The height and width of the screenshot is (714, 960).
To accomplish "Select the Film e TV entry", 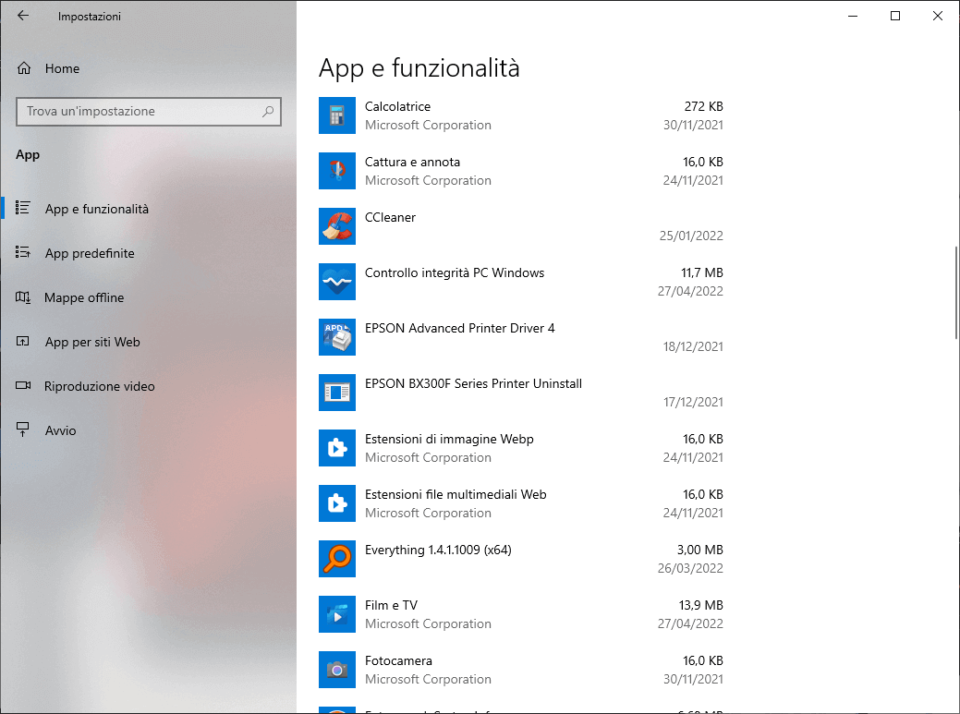I will 520,614.
